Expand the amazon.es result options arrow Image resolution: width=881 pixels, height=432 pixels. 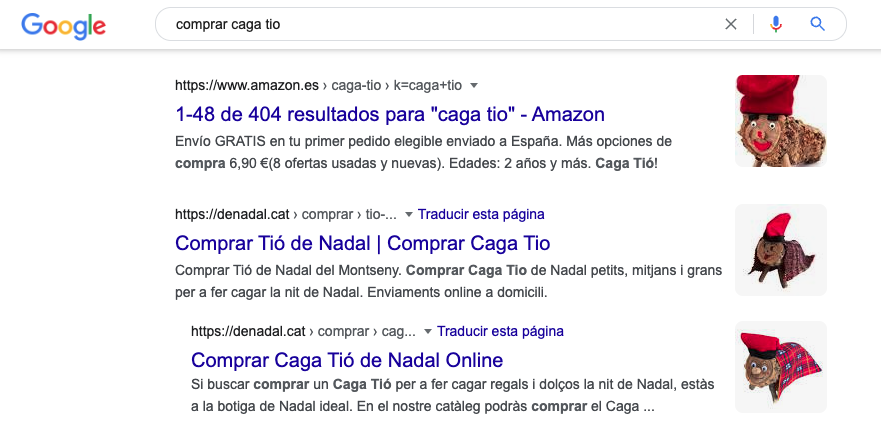click(x=474, y=85)
